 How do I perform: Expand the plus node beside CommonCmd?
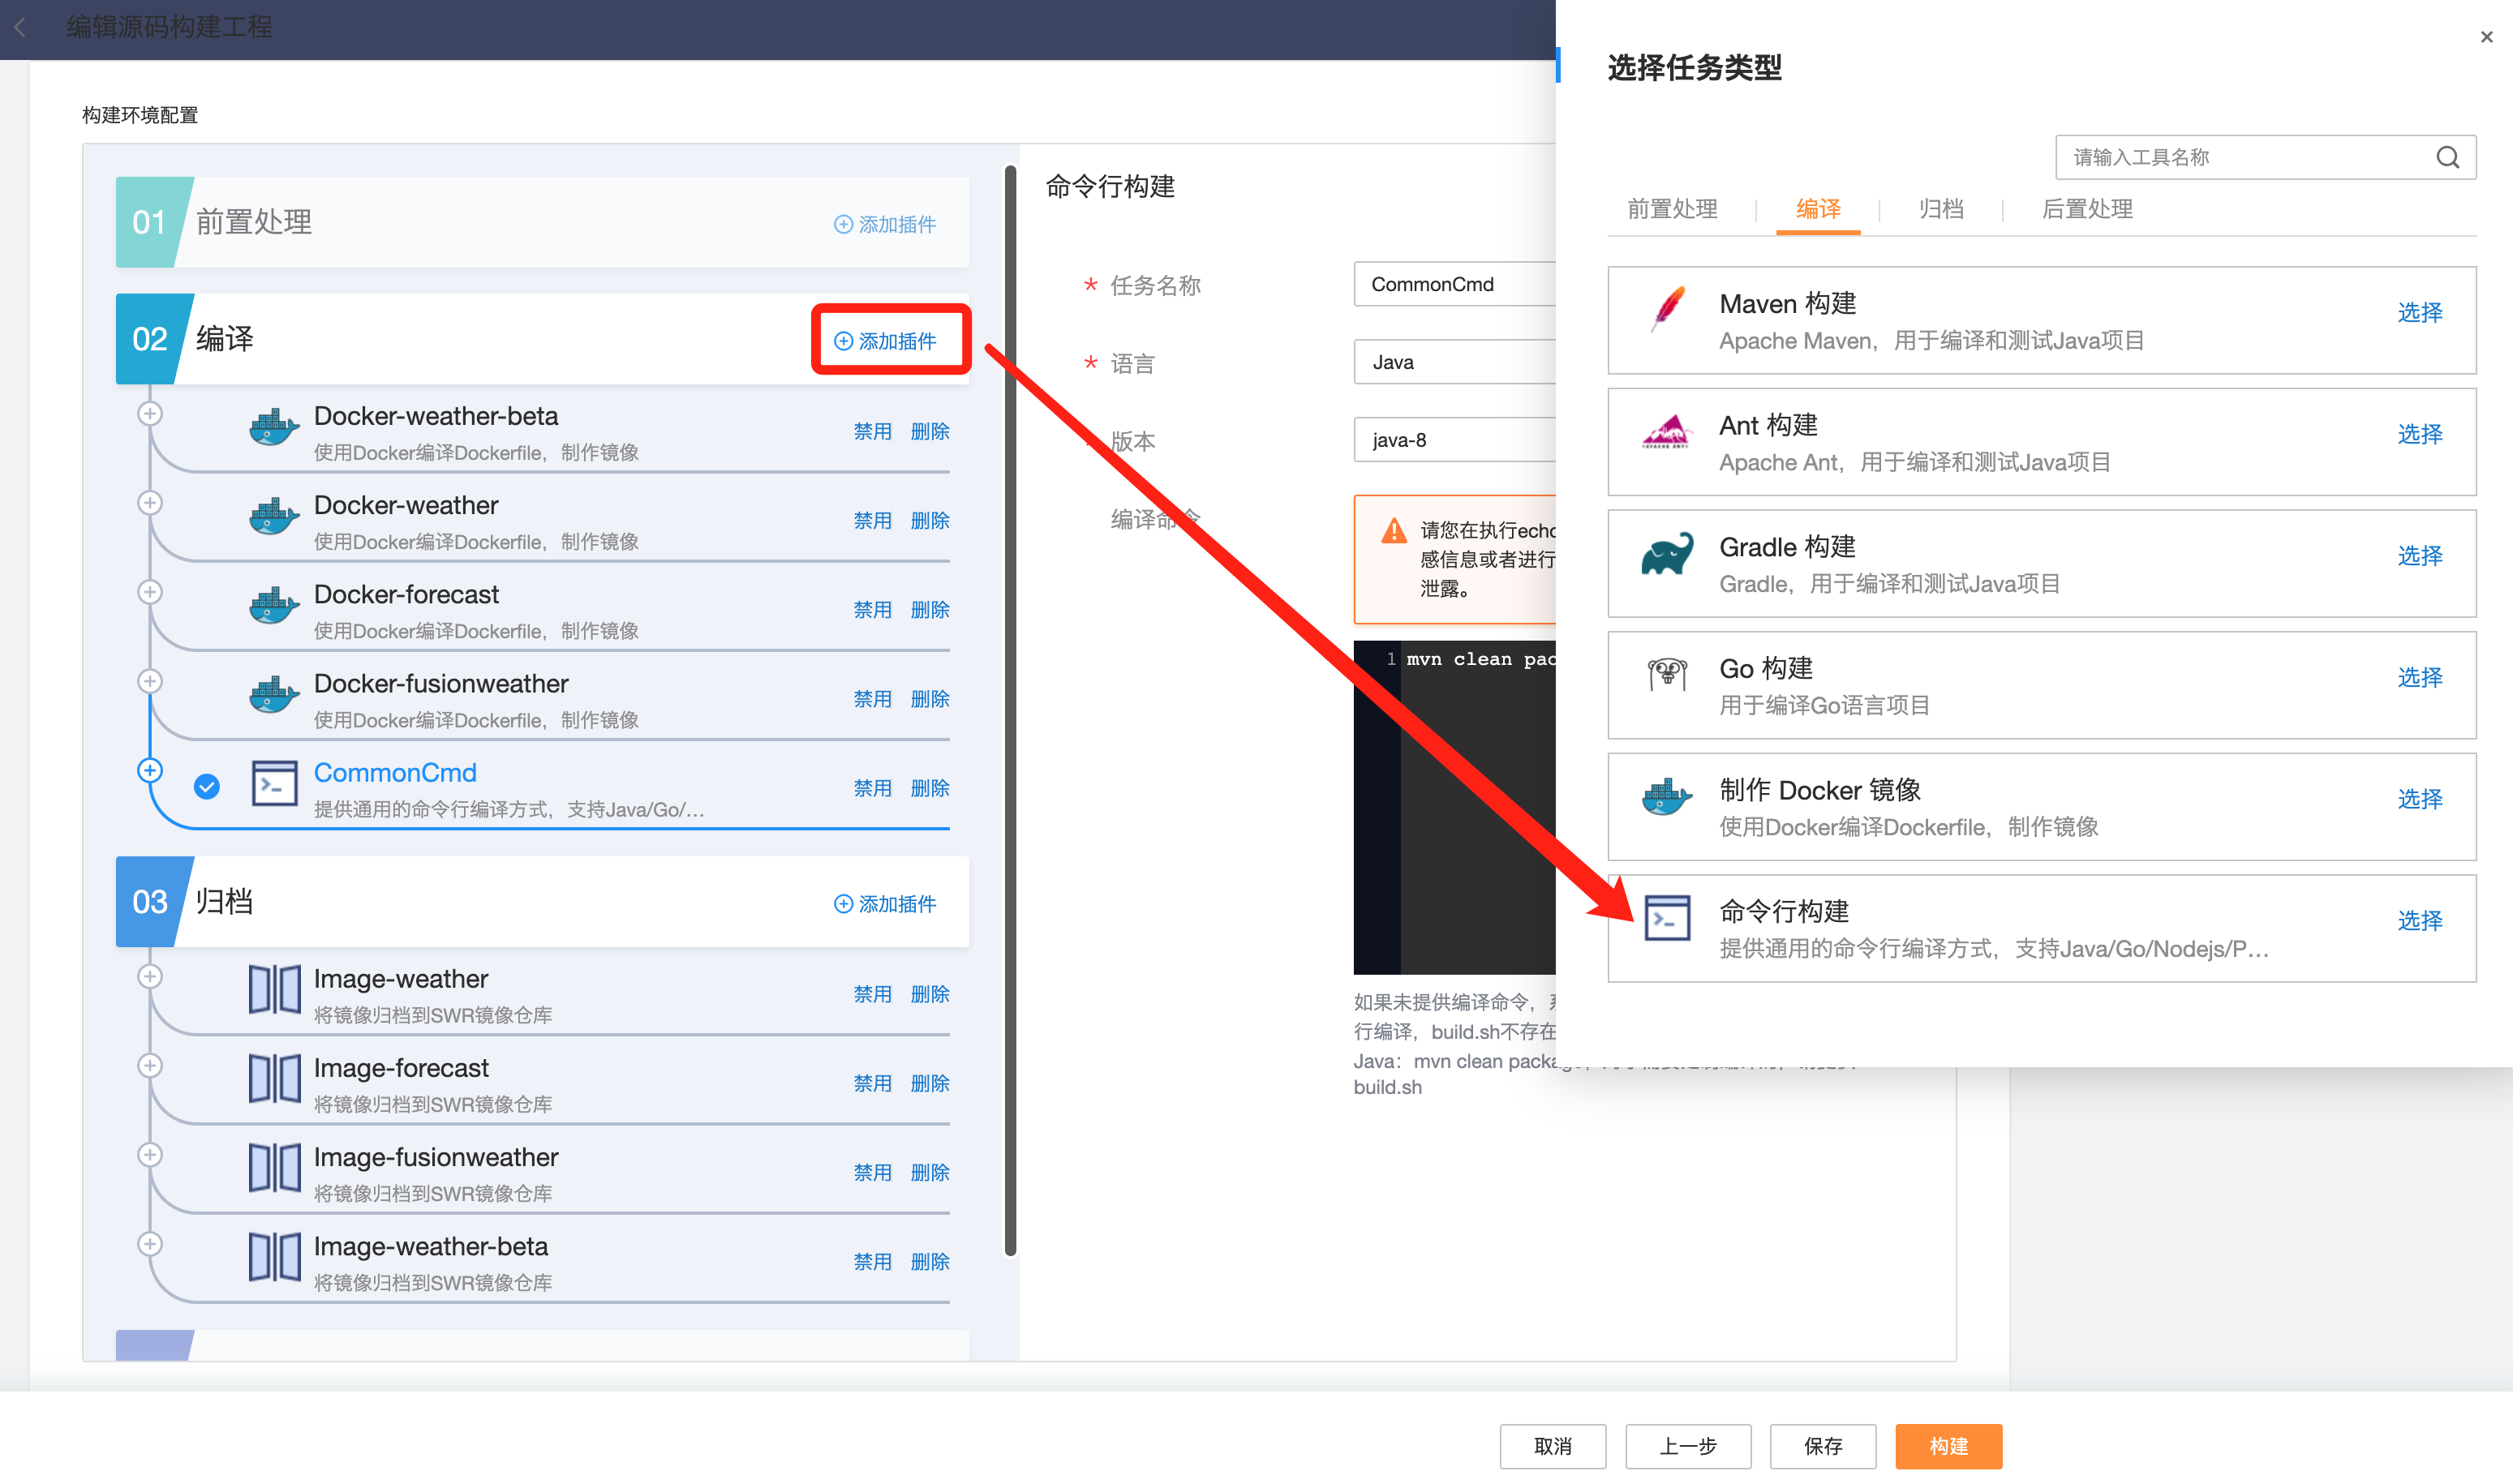click(150, 770)
